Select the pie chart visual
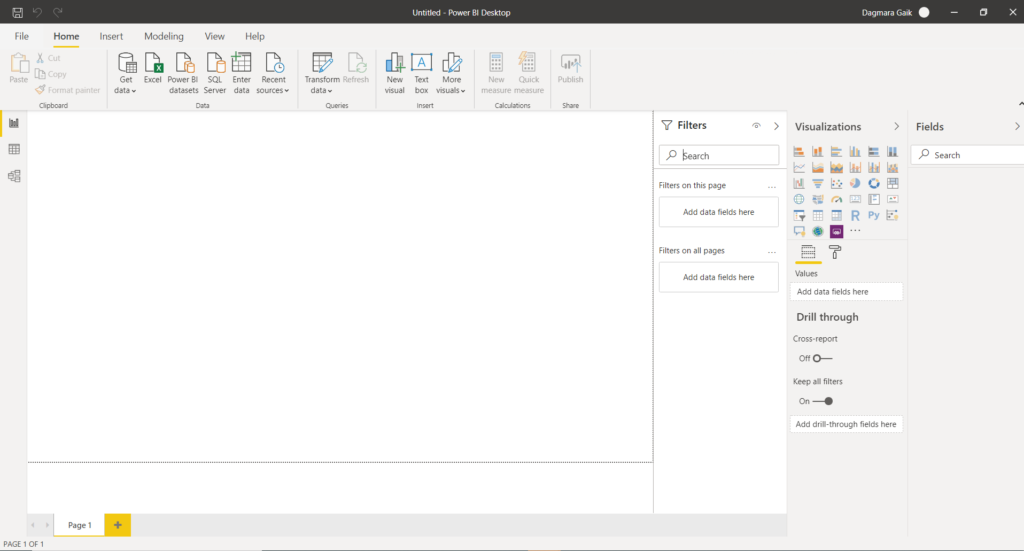Screen dimensions: 1024x551 (855, 183)
